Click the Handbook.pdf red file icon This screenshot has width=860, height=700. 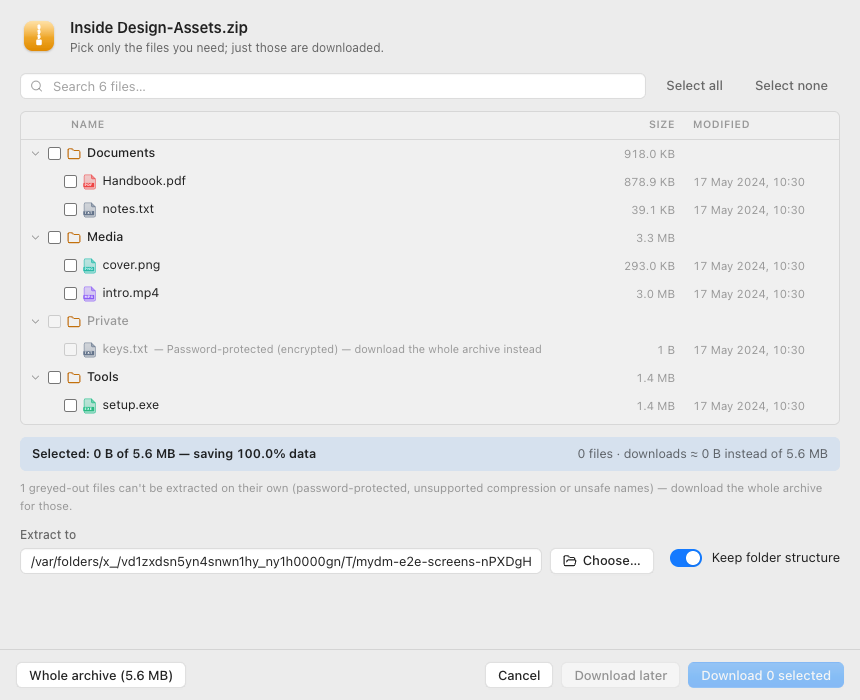pos(89,182)
